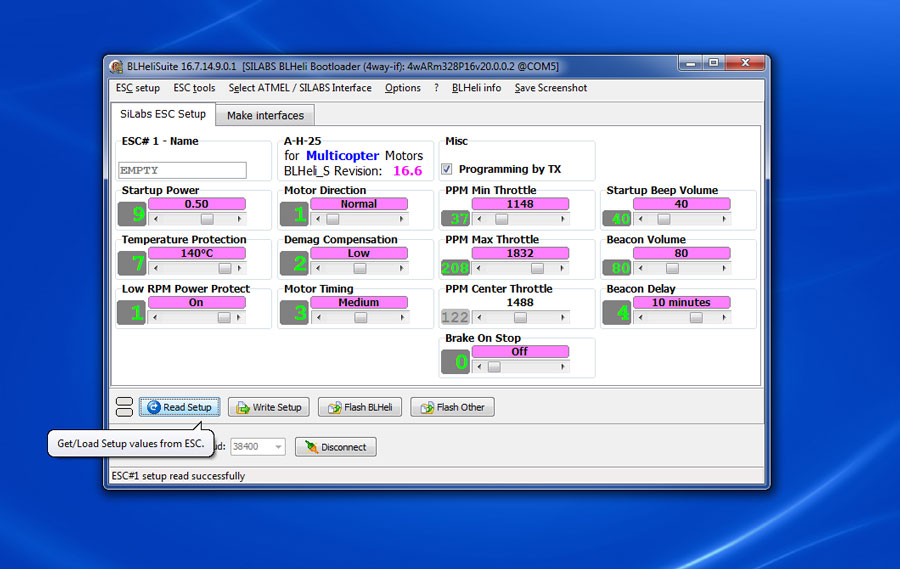Screen dimensions: 900x569
Task: Click the BLHeliSuite title bar app icon
Action: (117, 67)
